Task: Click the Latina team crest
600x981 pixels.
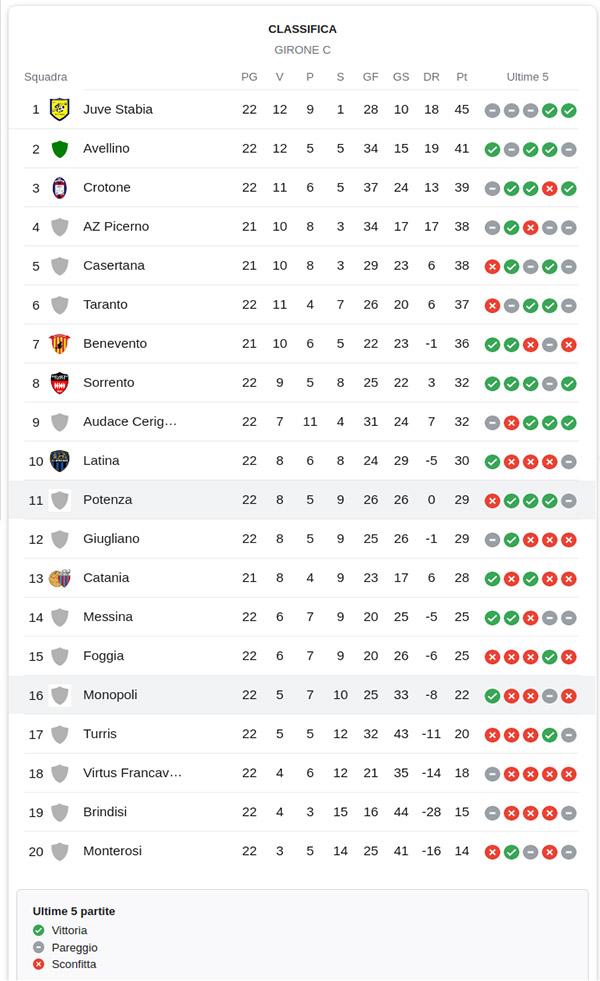Action: [x=59, y=461]
